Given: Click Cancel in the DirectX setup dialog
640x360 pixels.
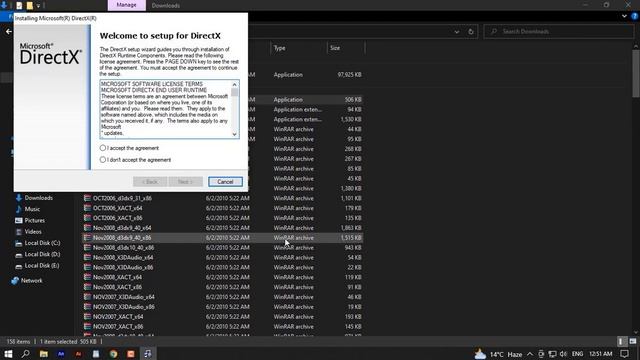Looking at the screenshot, I should (225, 182).
